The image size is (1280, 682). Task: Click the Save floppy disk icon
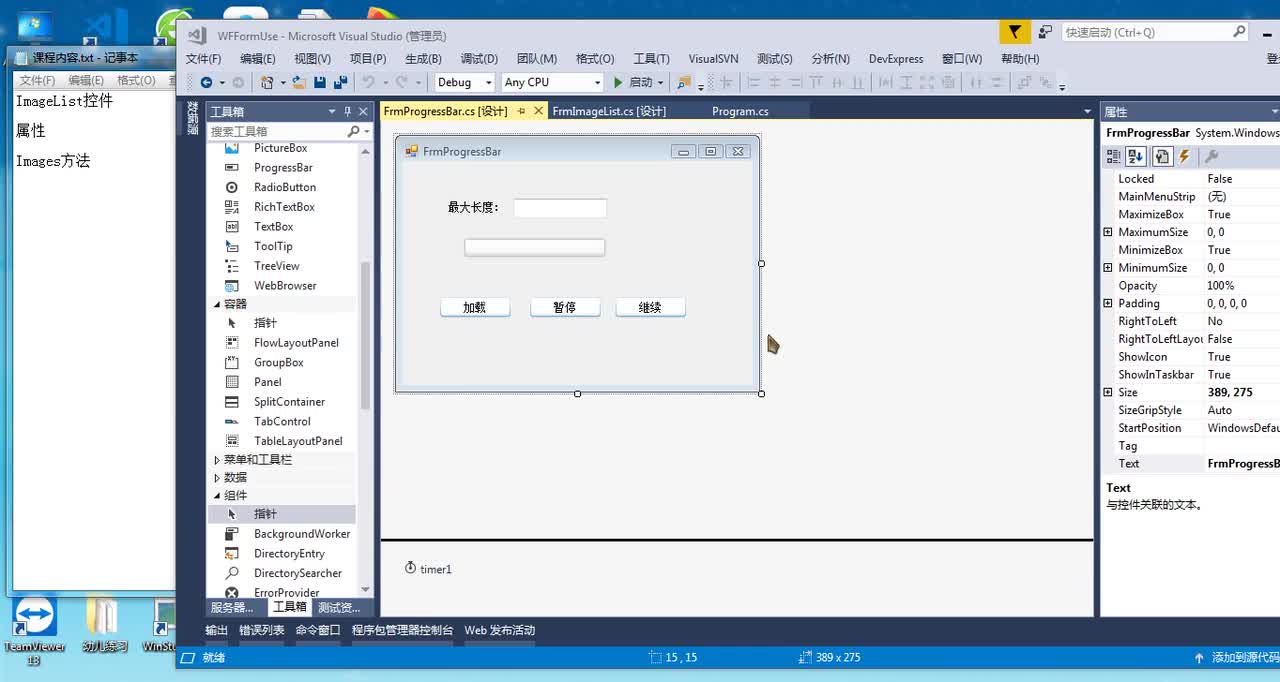pyautogui.click(x=320, y=82)
